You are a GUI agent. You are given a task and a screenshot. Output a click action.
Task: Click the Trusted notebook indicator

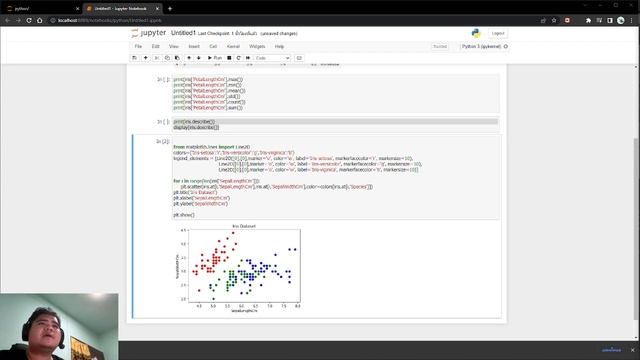(x=440, y=47)
